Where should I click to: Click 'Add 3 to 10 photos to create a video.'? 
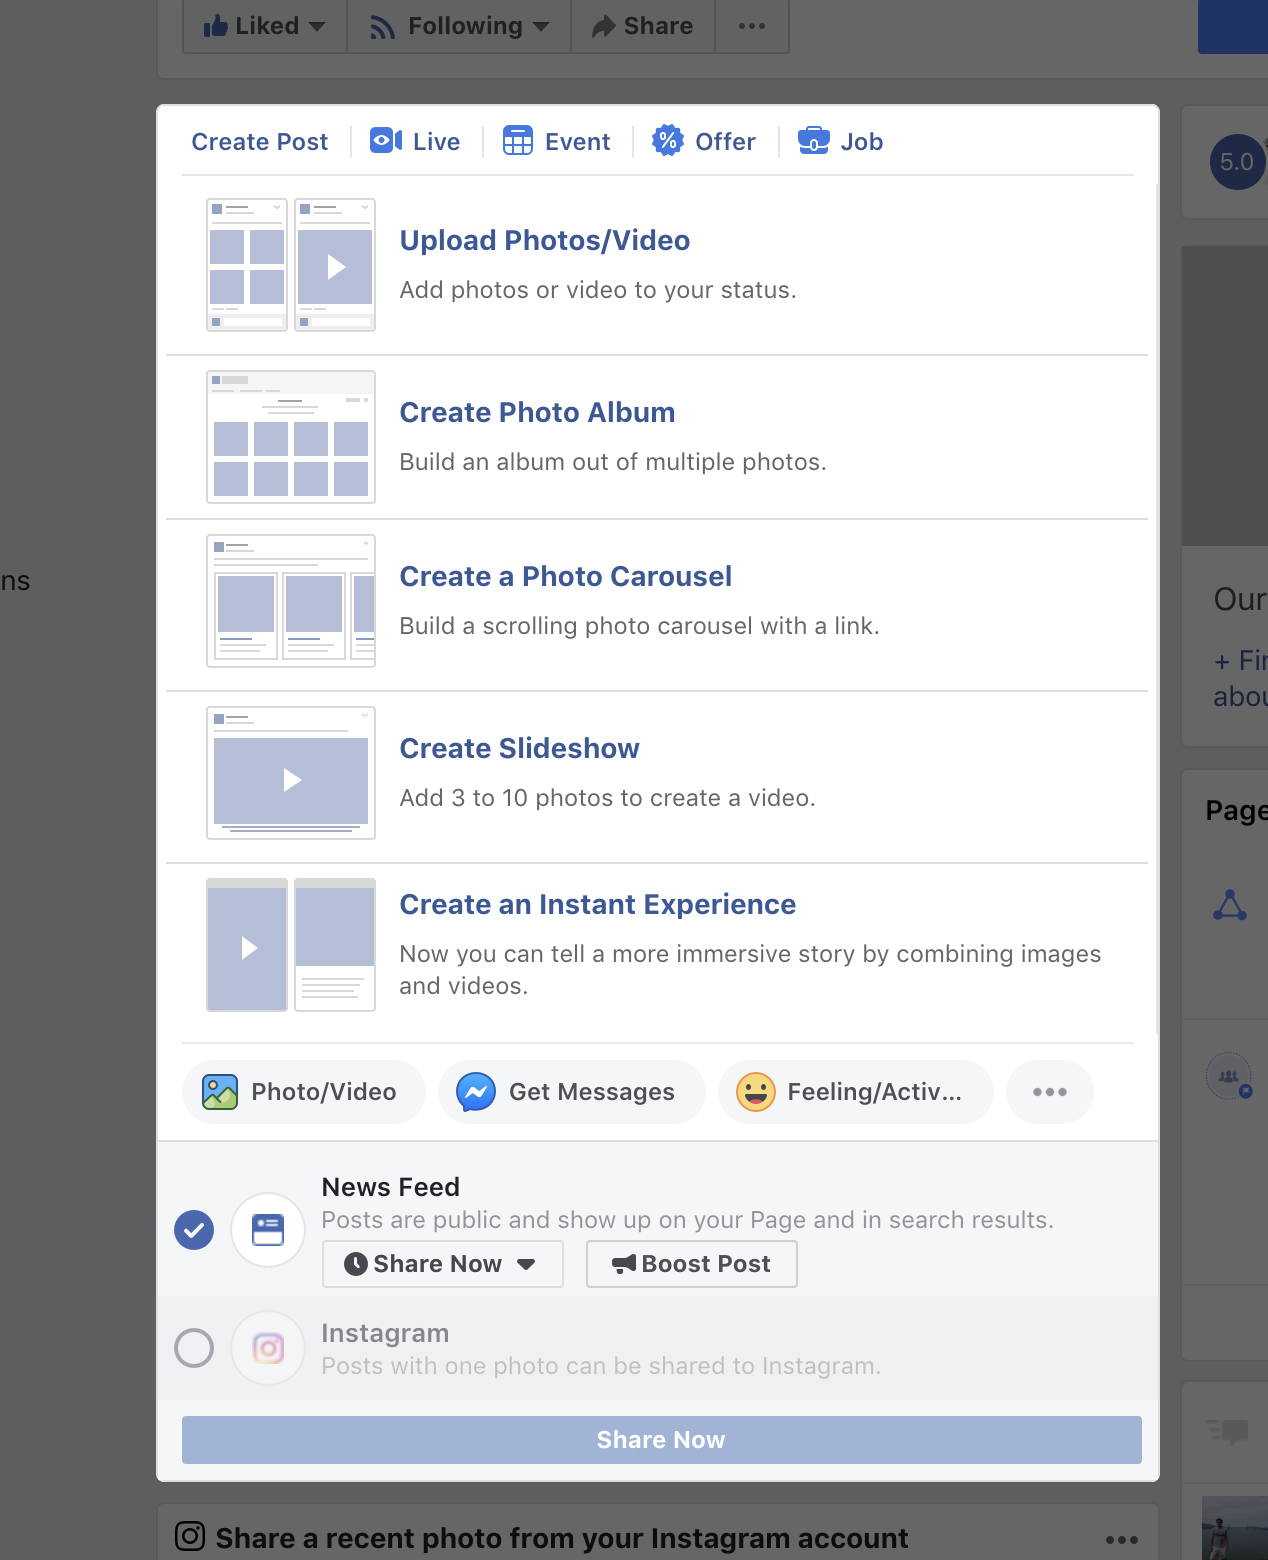click(x=608, y=798)
